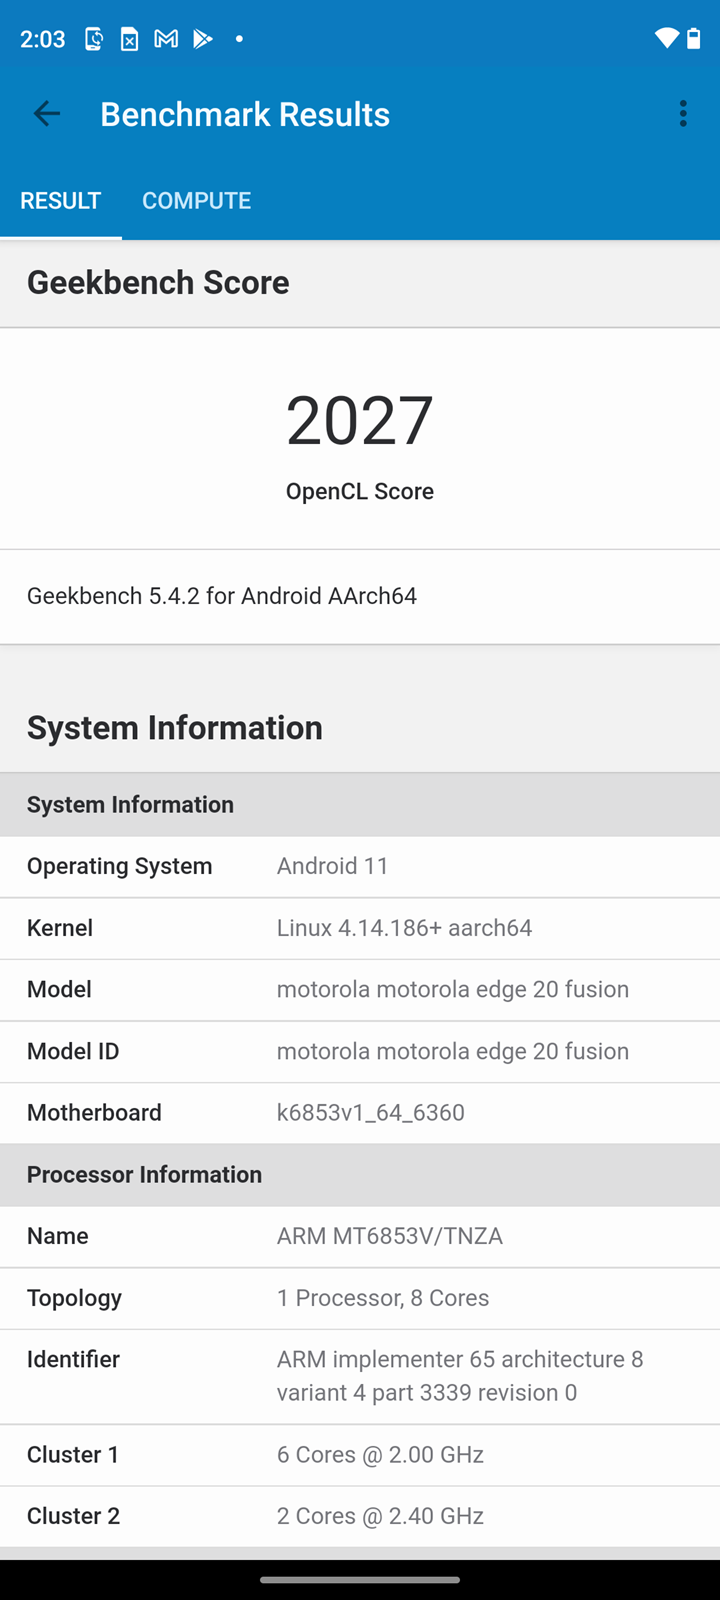Tap the back arrow icon

(47, 114)
